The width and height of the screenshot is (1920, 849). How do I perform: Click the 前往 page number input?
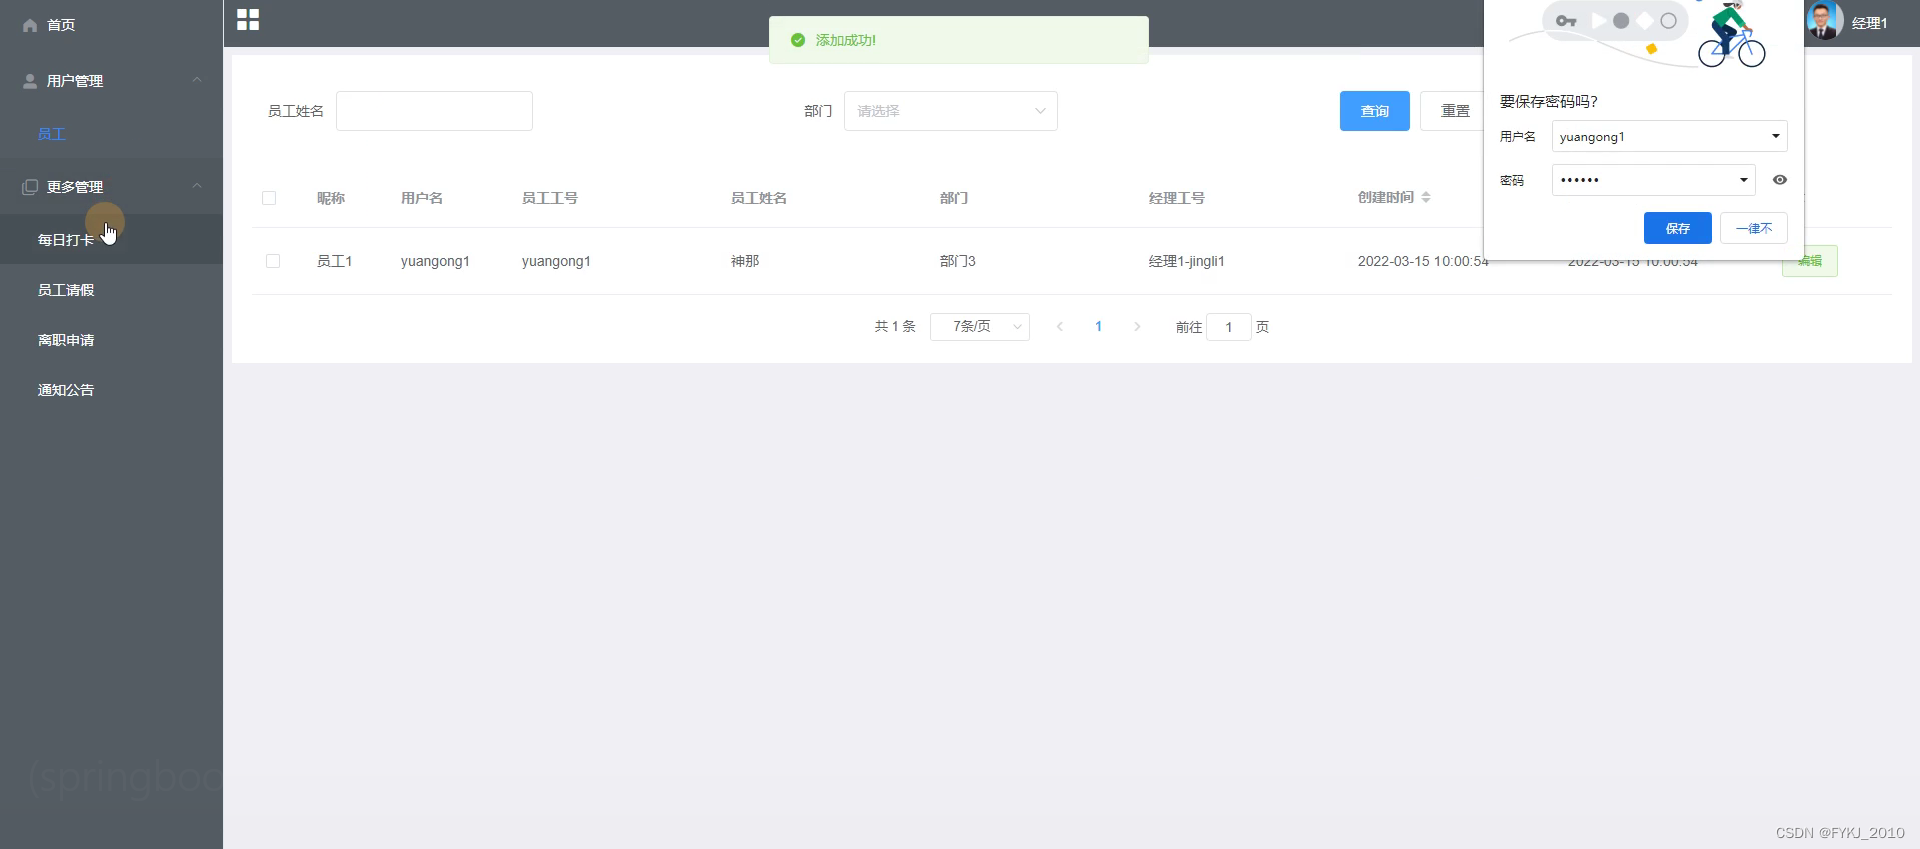point(1229,327)
